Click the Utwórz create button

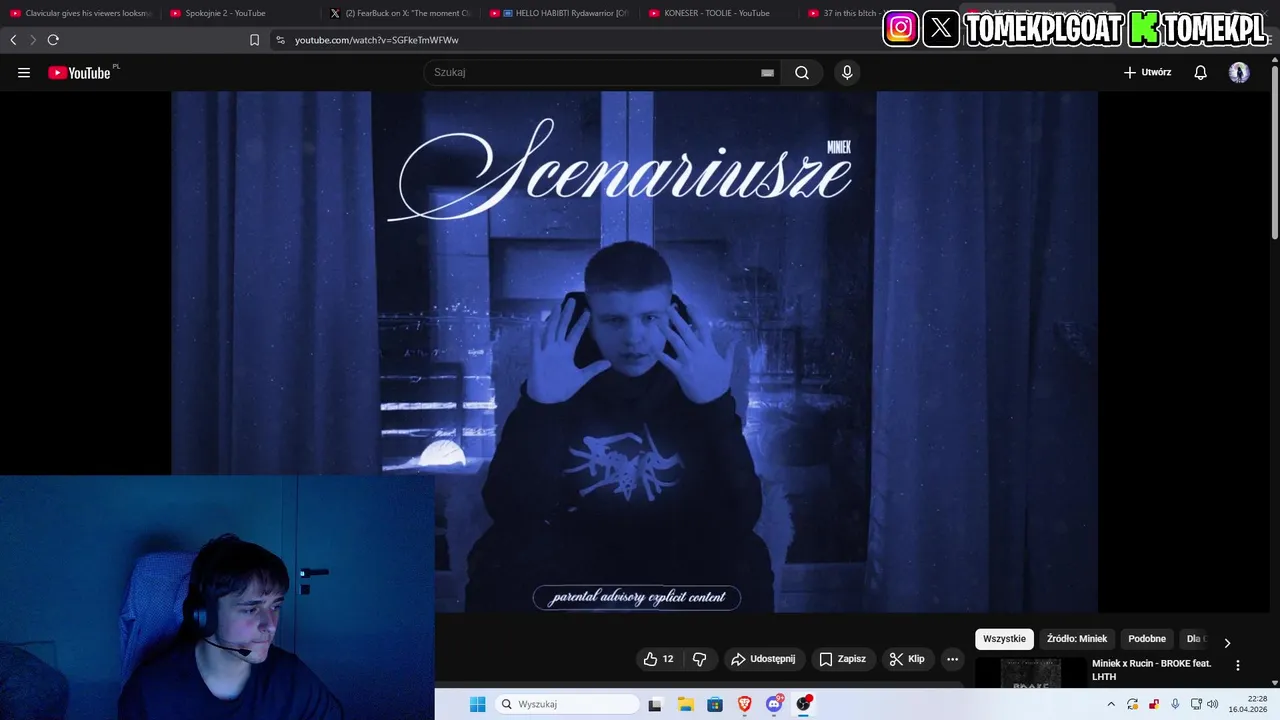coord(1147,72)
